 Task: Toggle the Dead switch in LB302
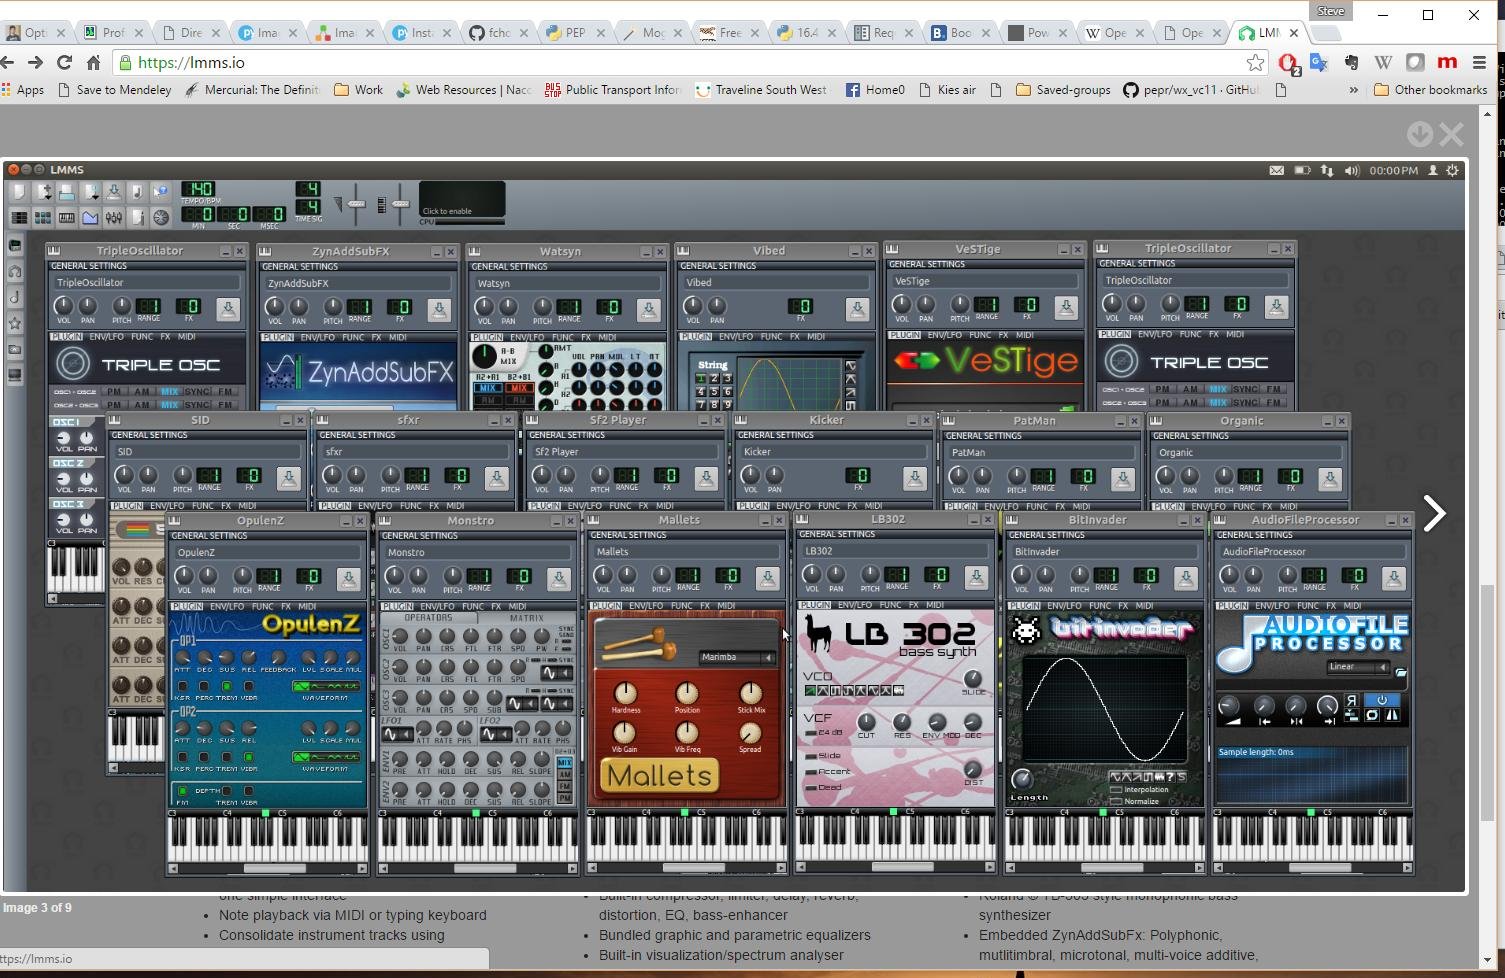(x=812, y=788)
